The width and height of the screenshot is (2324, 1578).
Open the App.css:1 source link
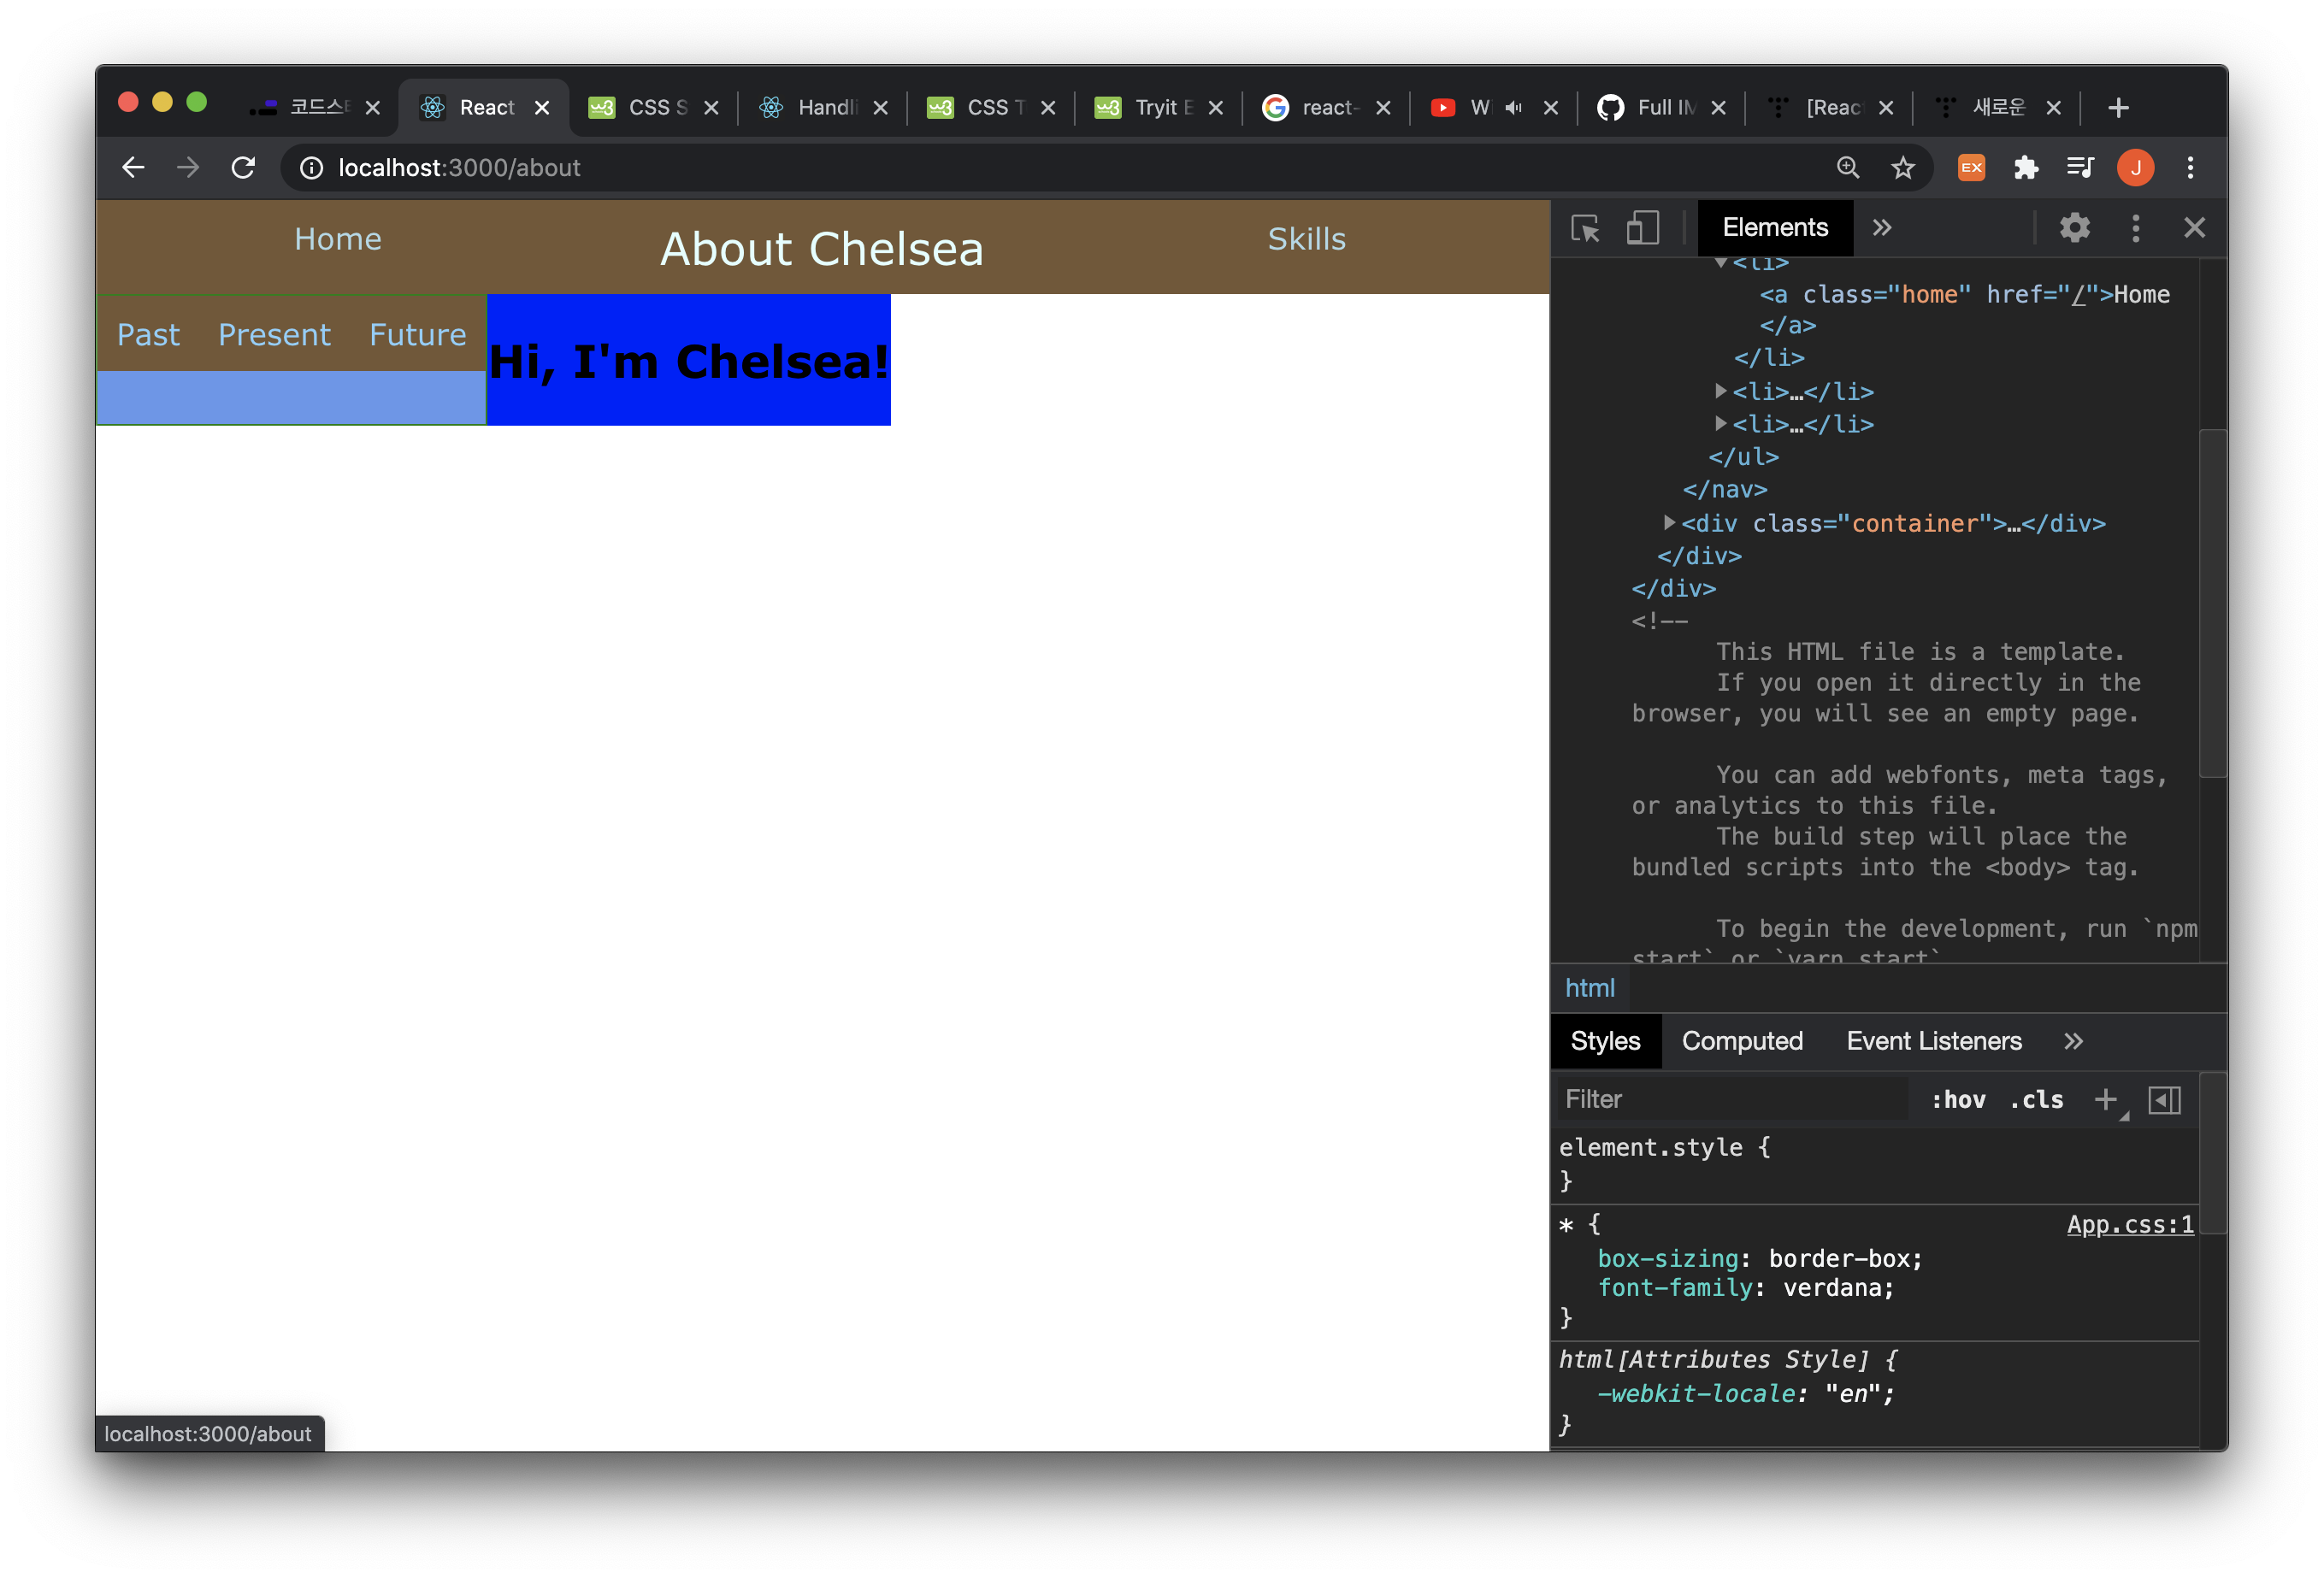[x=2129, y=1224]
